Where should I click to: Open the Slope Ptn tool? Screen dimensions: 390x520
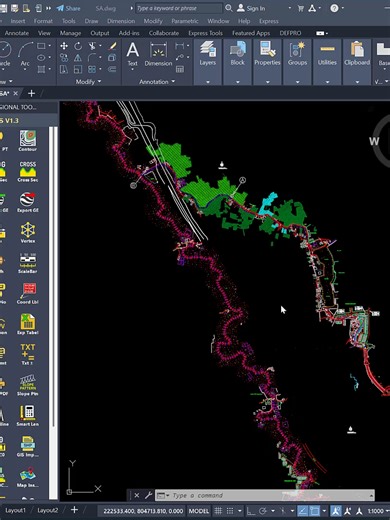28,385
